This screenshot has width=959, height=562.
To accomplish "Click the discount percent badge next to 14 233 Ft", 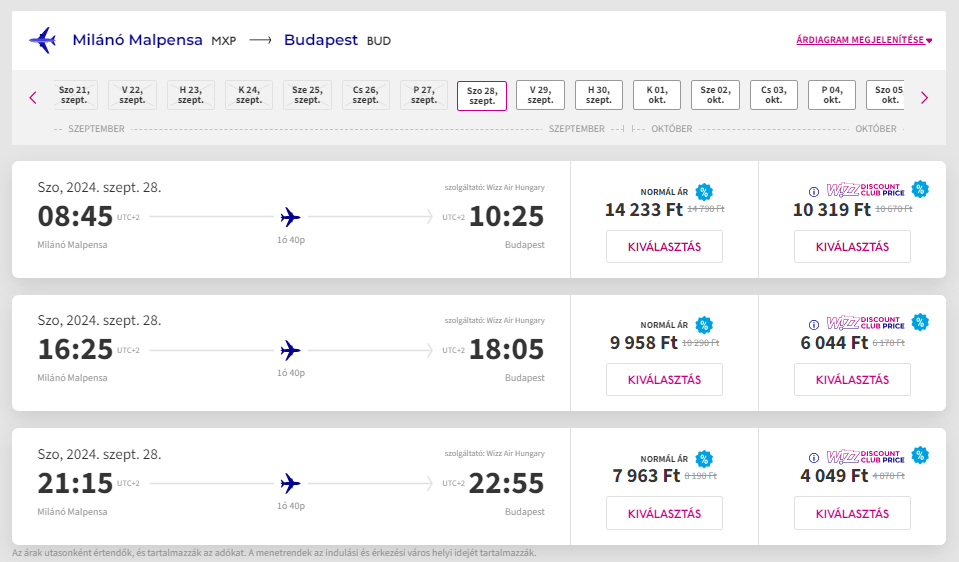I will coord(704,192).
